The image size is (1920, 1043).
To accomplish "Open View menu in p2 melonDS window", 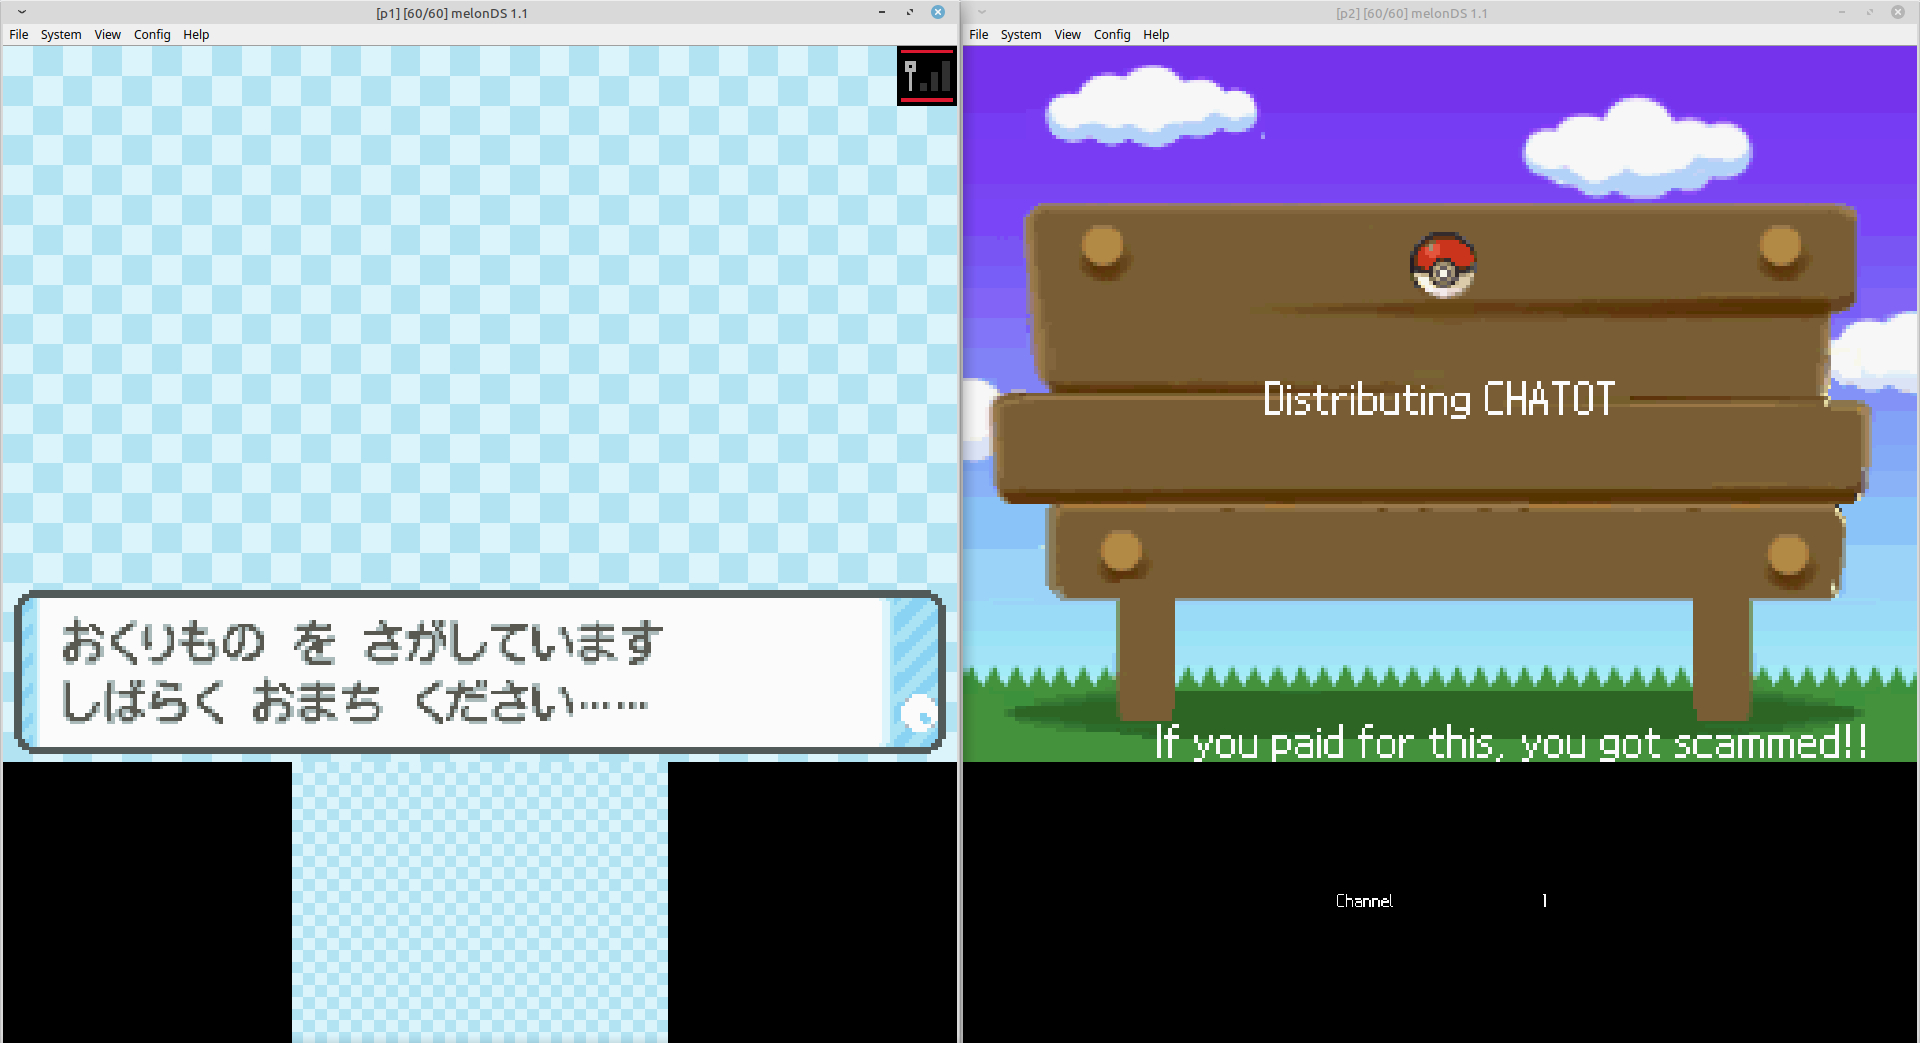I will click(1068, 34).
